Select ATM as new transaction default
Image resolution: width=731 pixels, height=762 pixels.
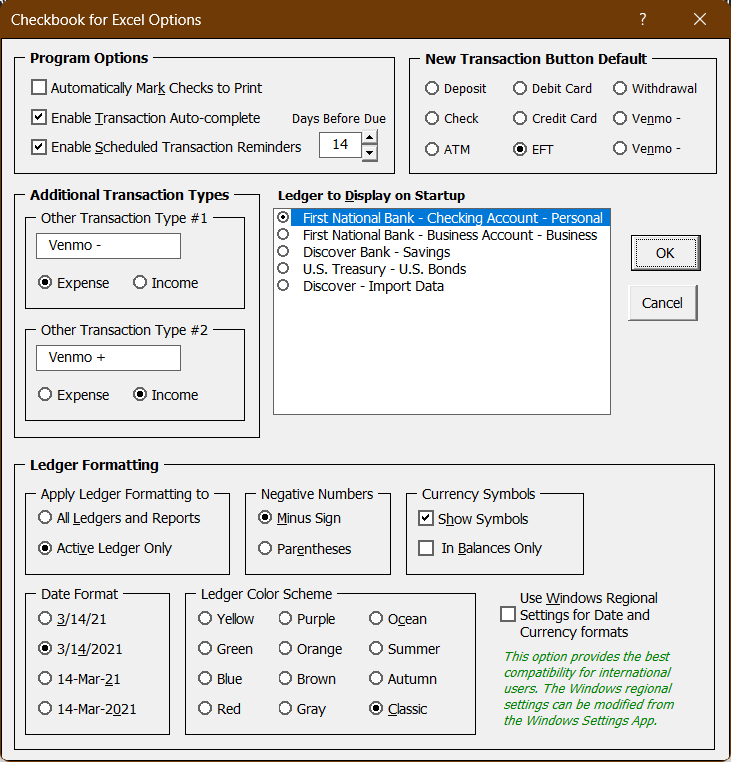point(432,149)
